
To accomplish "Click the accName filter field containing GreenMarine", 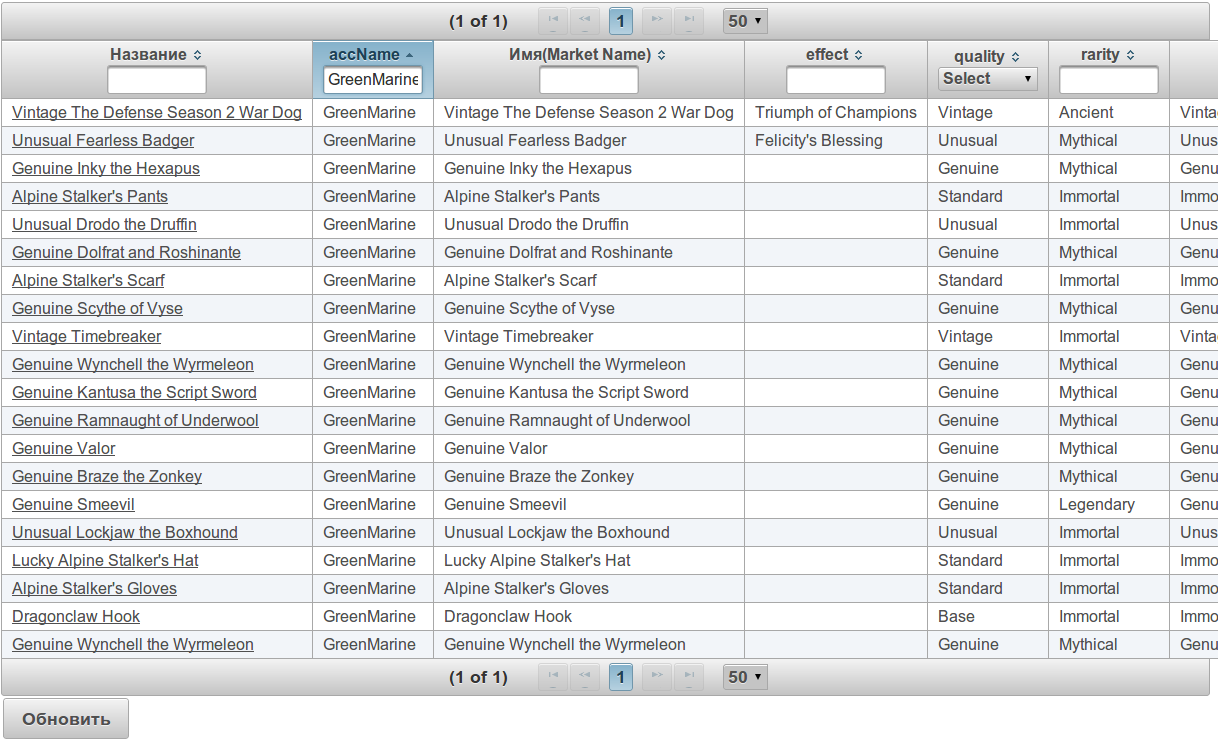I will point(373,80).
